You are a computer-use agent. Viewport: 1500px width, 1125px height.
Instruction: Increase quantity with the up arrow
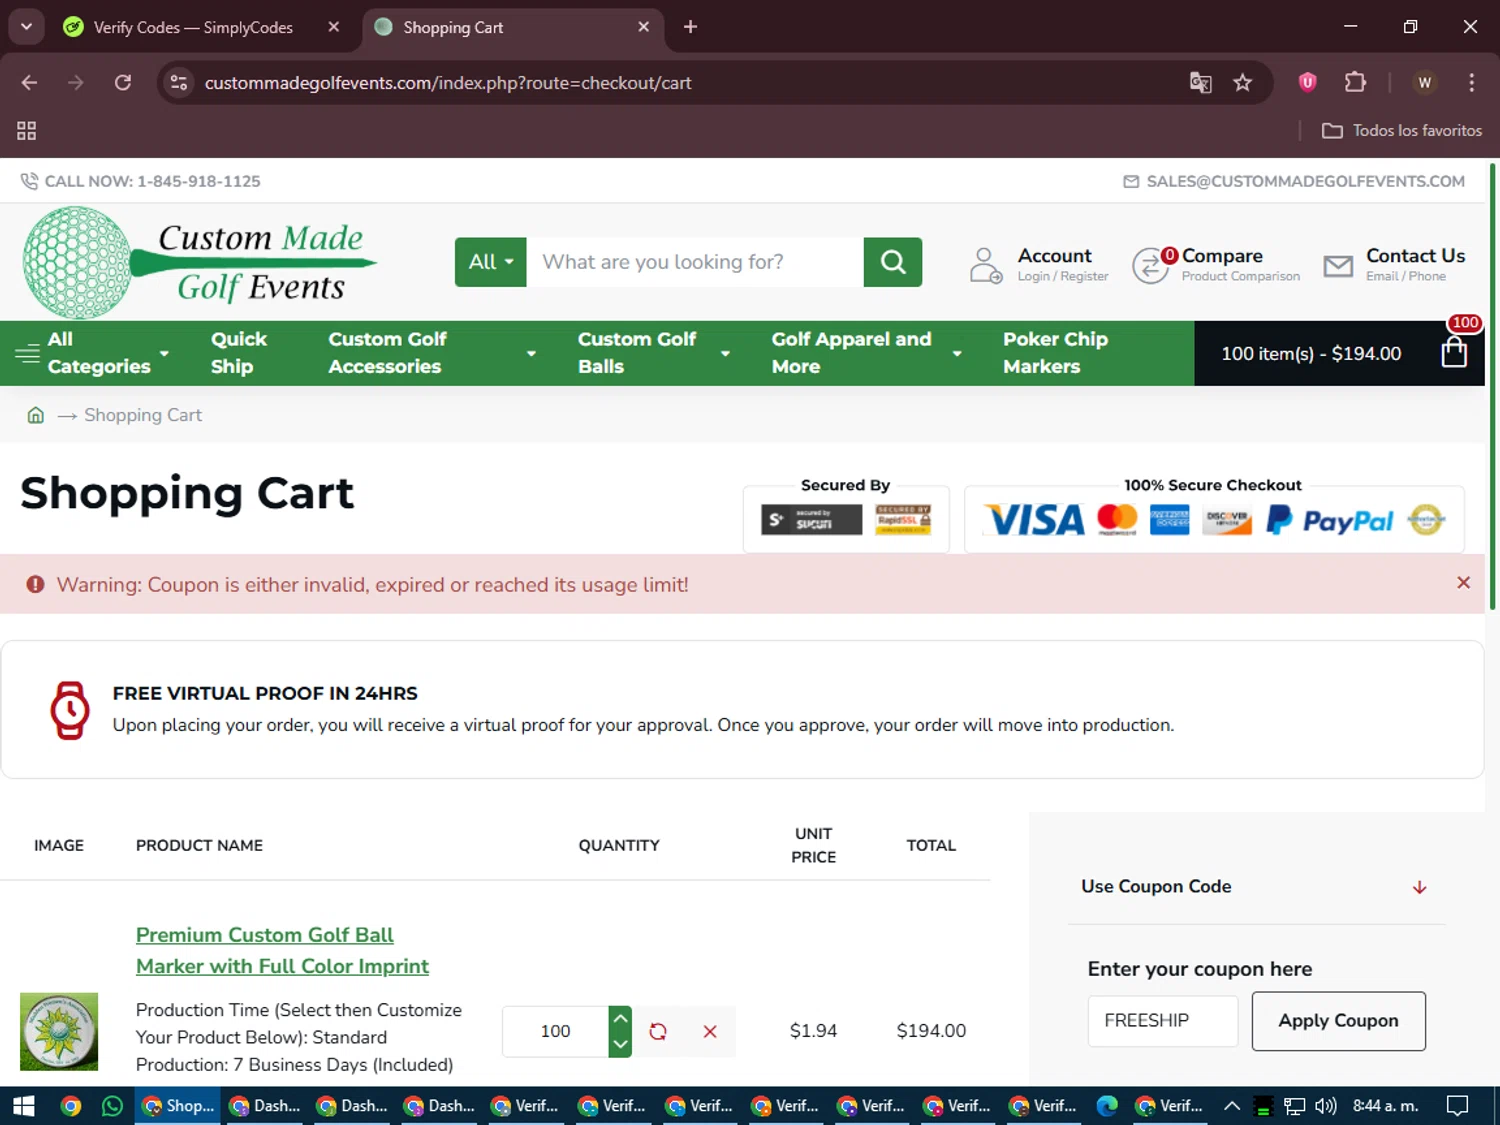[x=620, y=1018]
